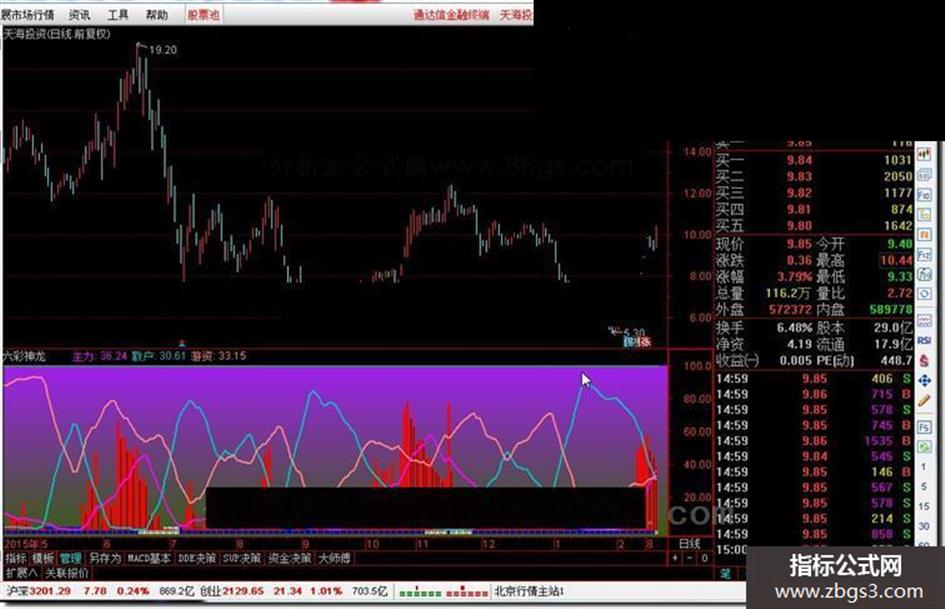The height and width of the screenshot is (609, 945).
Task: Open the 关联报价 tab
Action: (67, 572)
